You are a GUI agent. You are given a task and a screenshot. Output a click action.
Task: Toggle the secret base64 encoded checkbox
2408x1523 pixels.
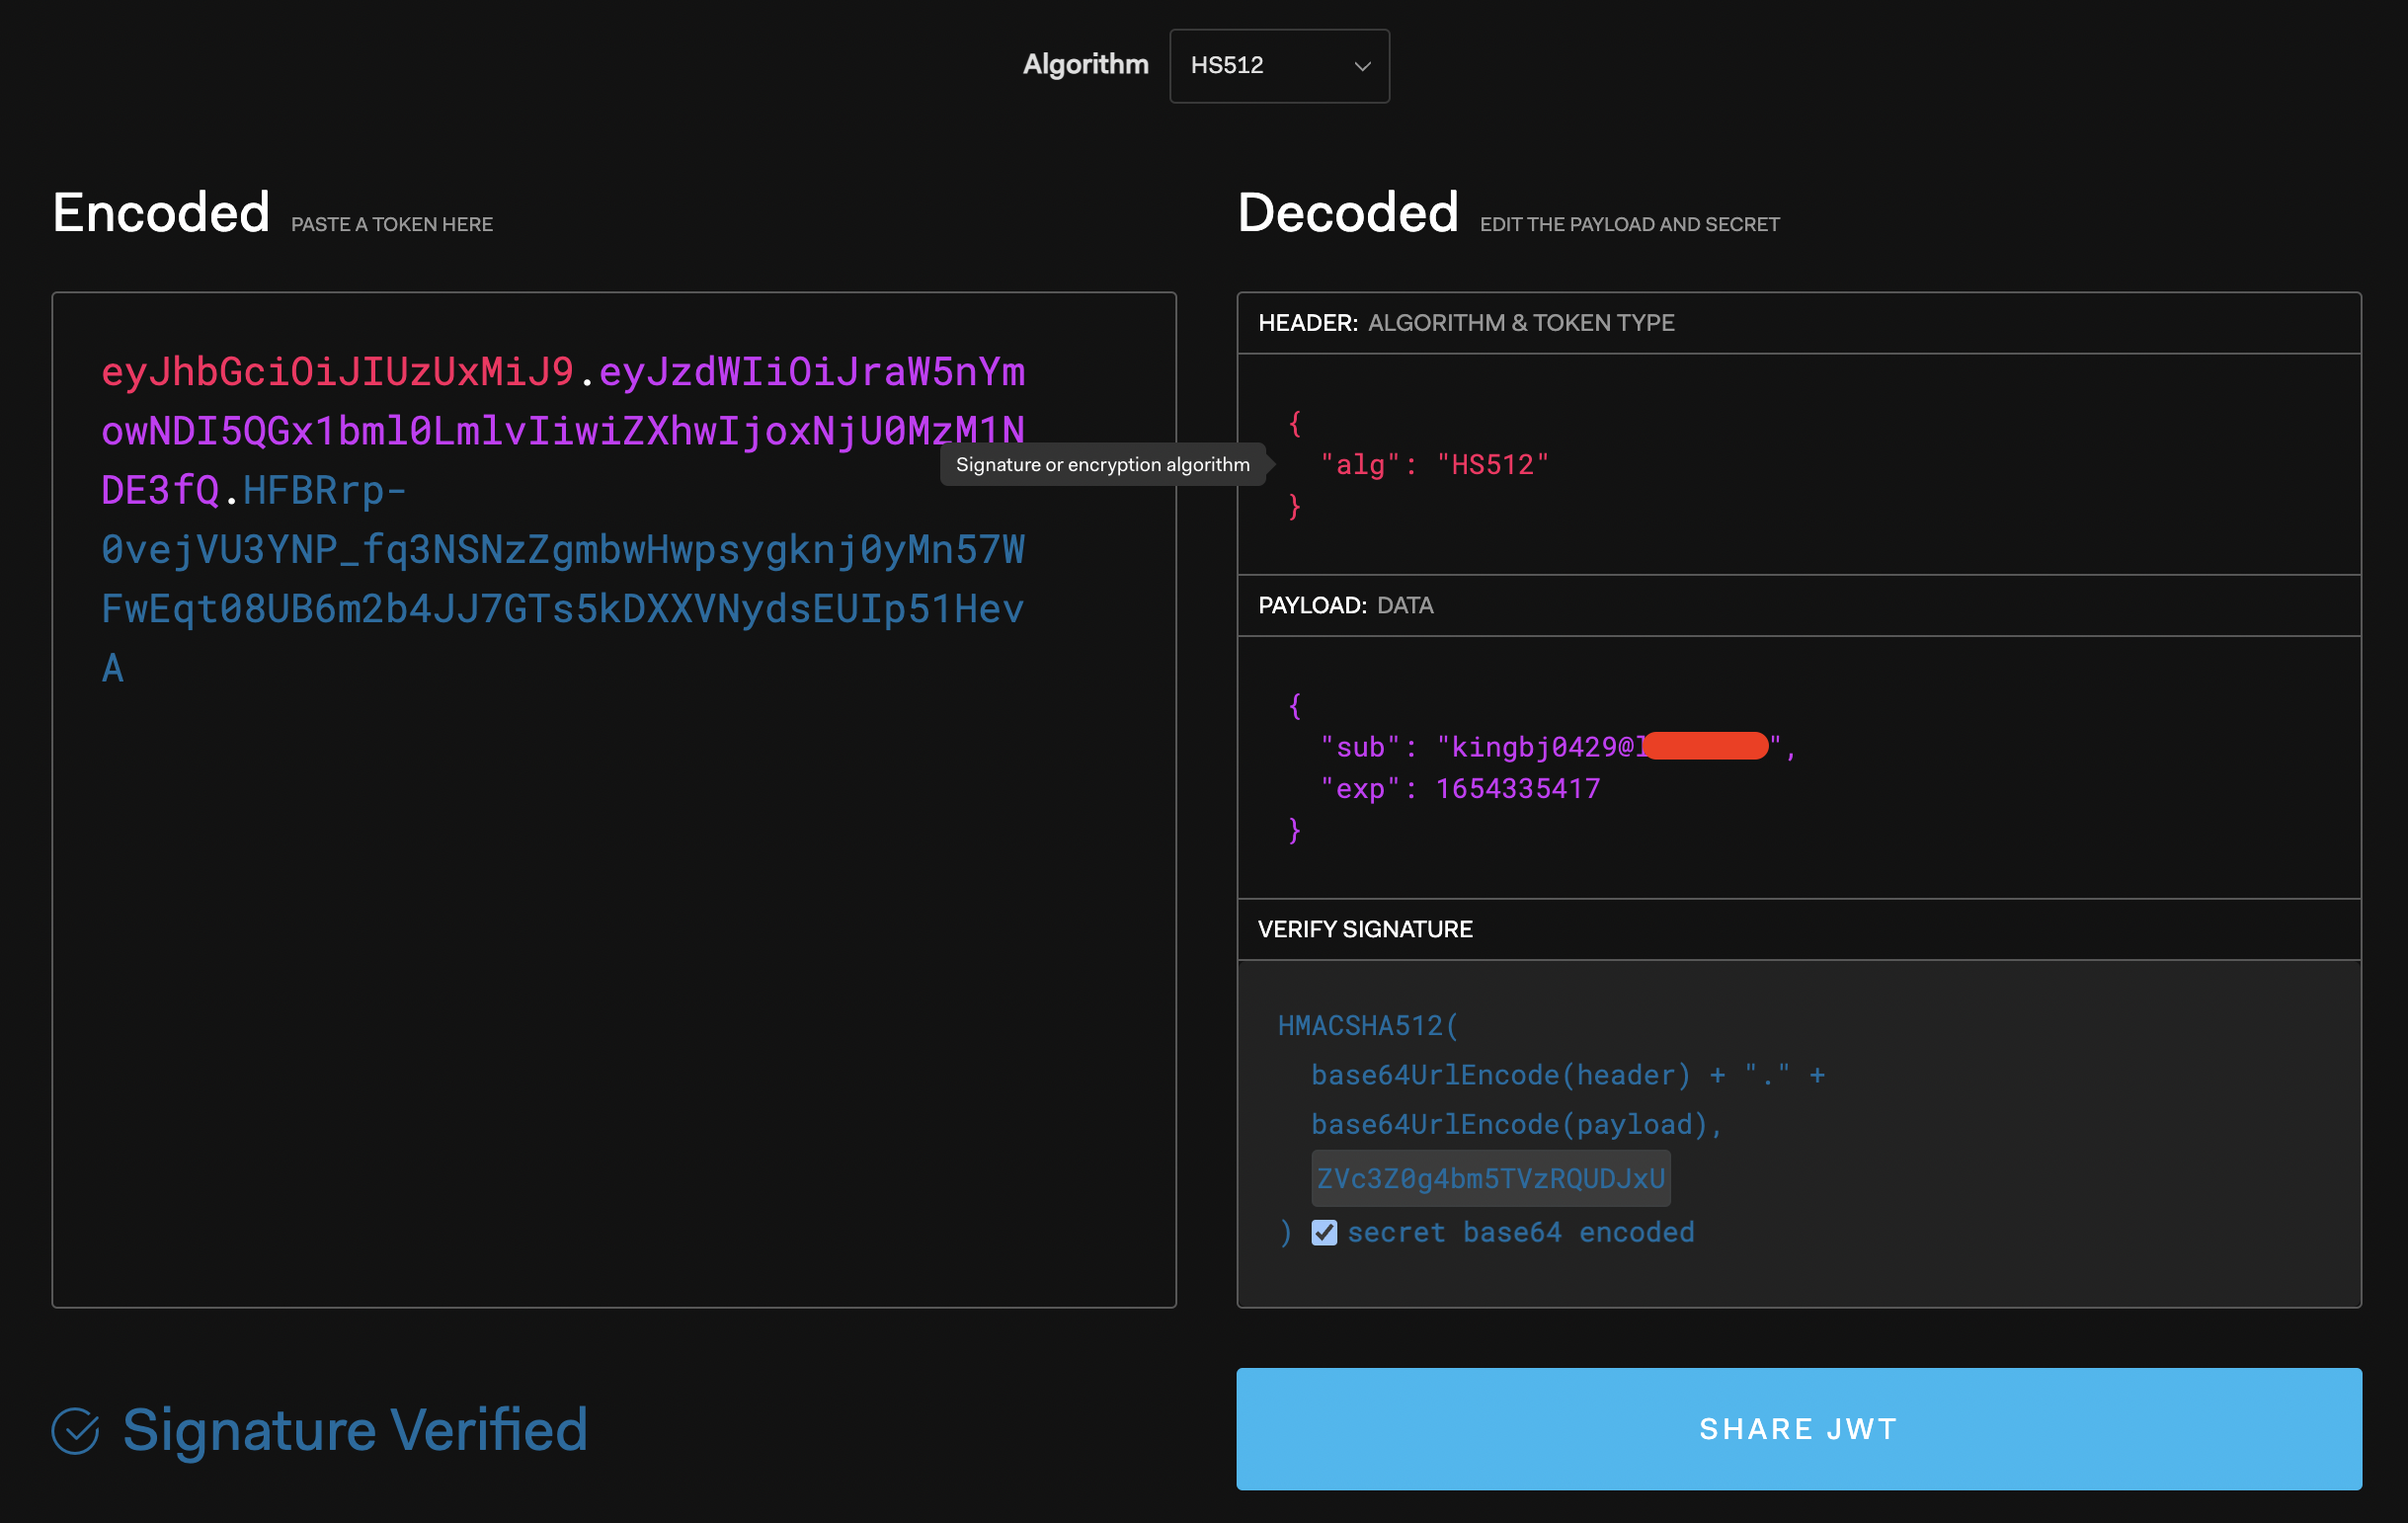(x=1324, y=1232)
